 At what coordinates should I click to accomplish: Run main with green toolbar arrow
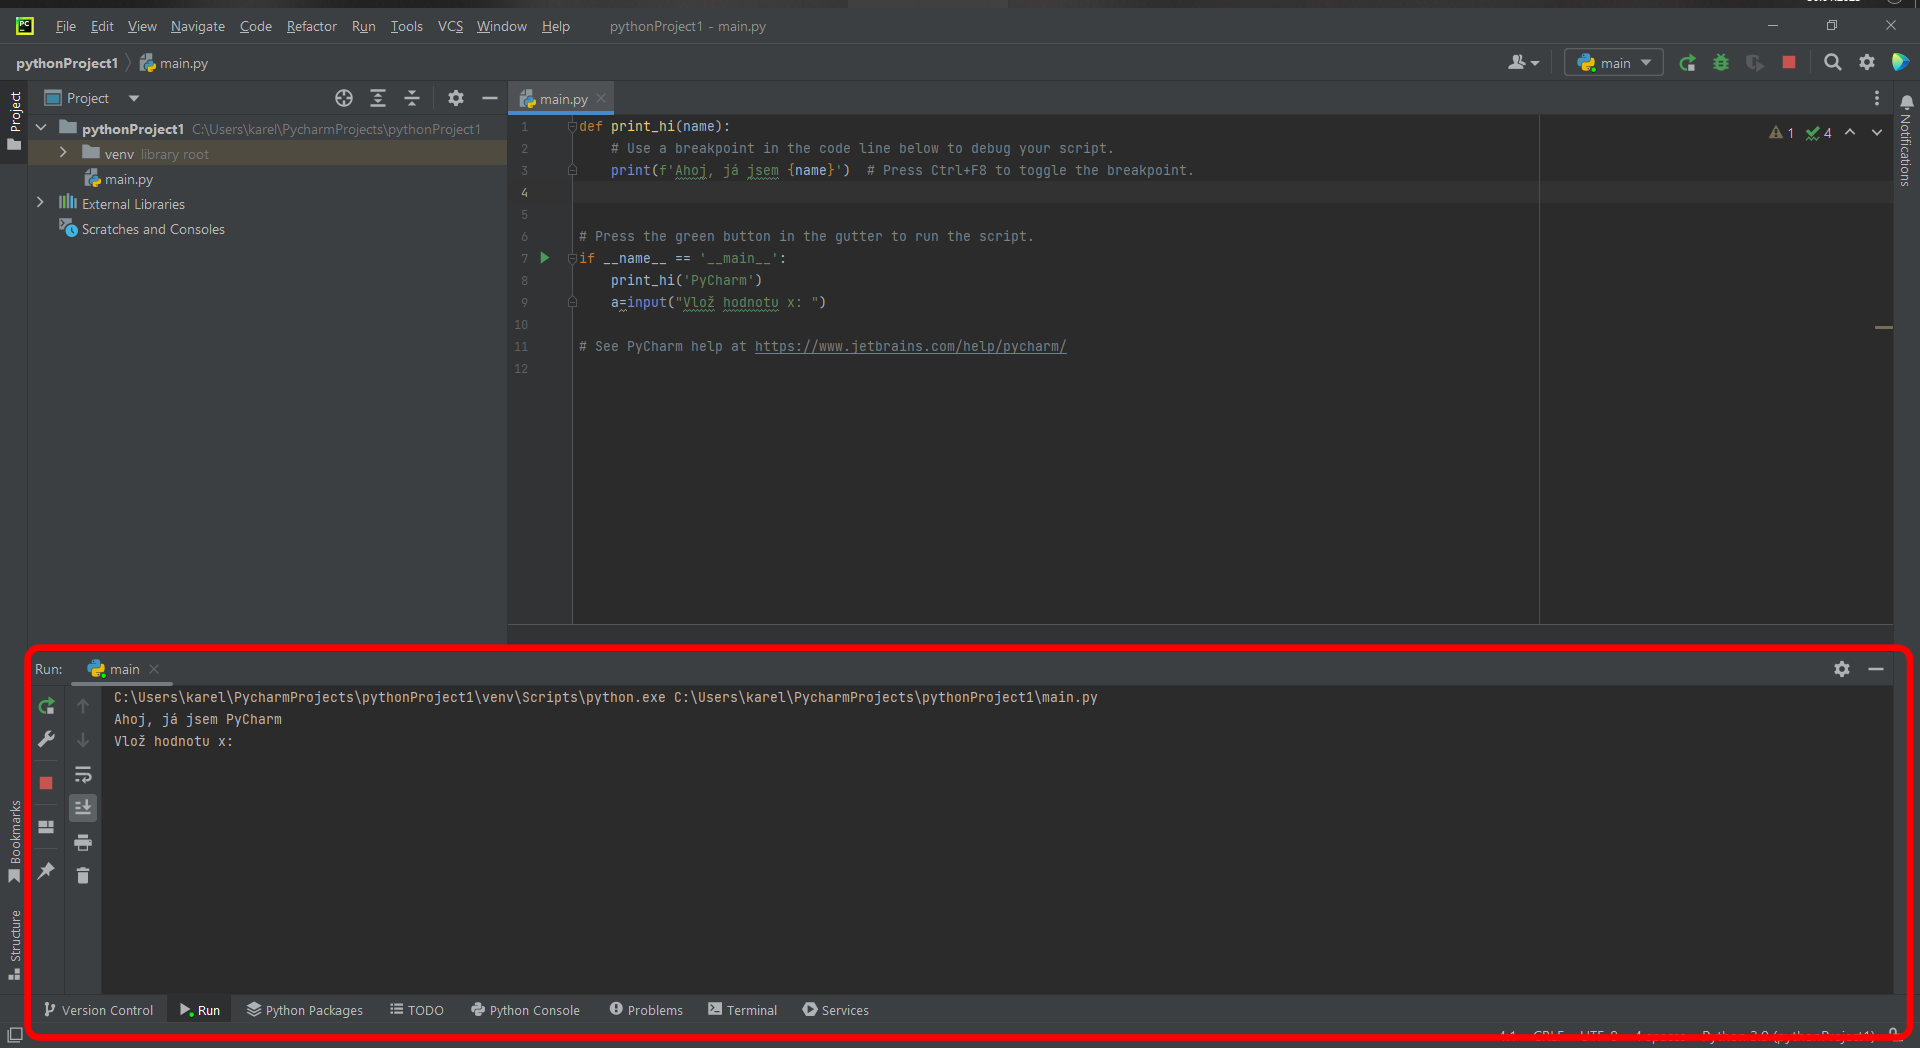click(x=1687, y=63)
